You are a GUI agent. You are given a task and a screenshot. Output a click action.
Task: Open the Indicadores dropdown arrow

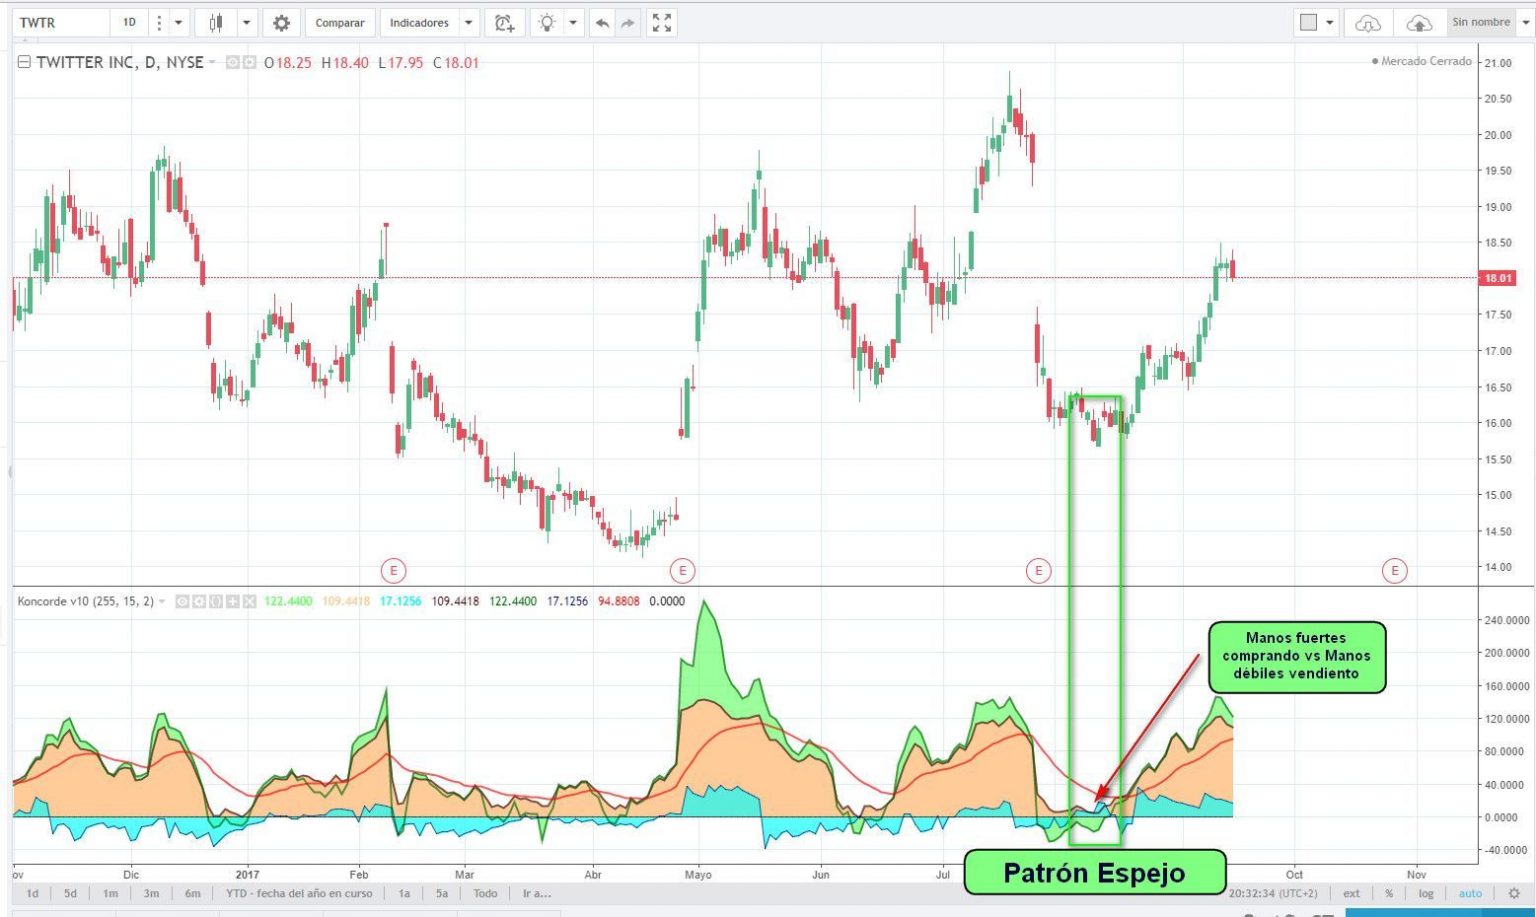[x=468, y=23]
